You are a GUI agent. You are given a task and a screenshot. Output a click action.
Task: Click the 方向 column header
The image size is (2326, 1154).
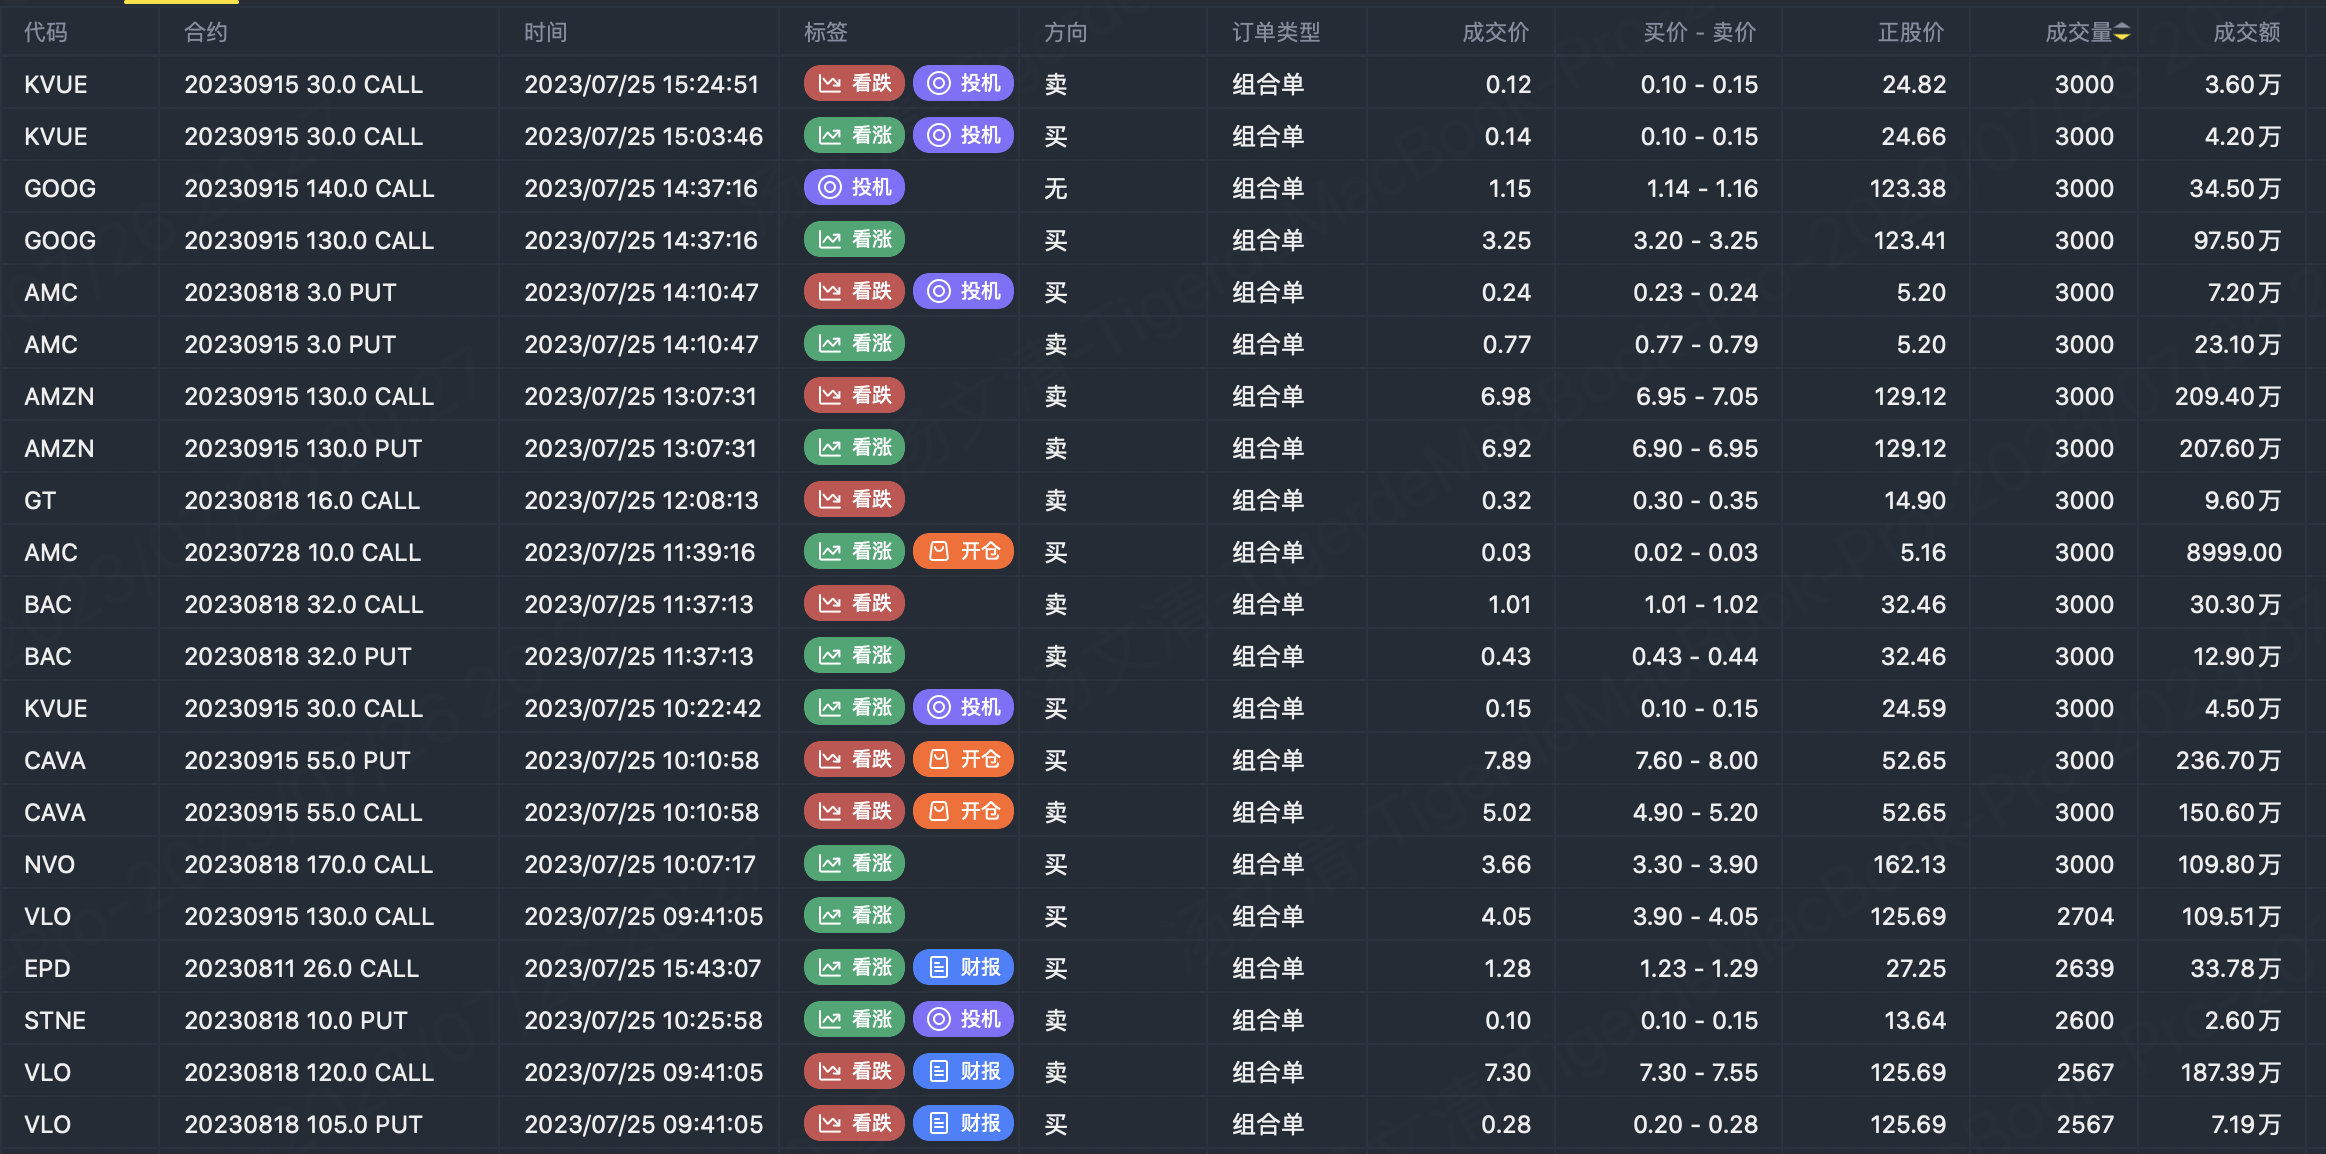point(1066,33)
